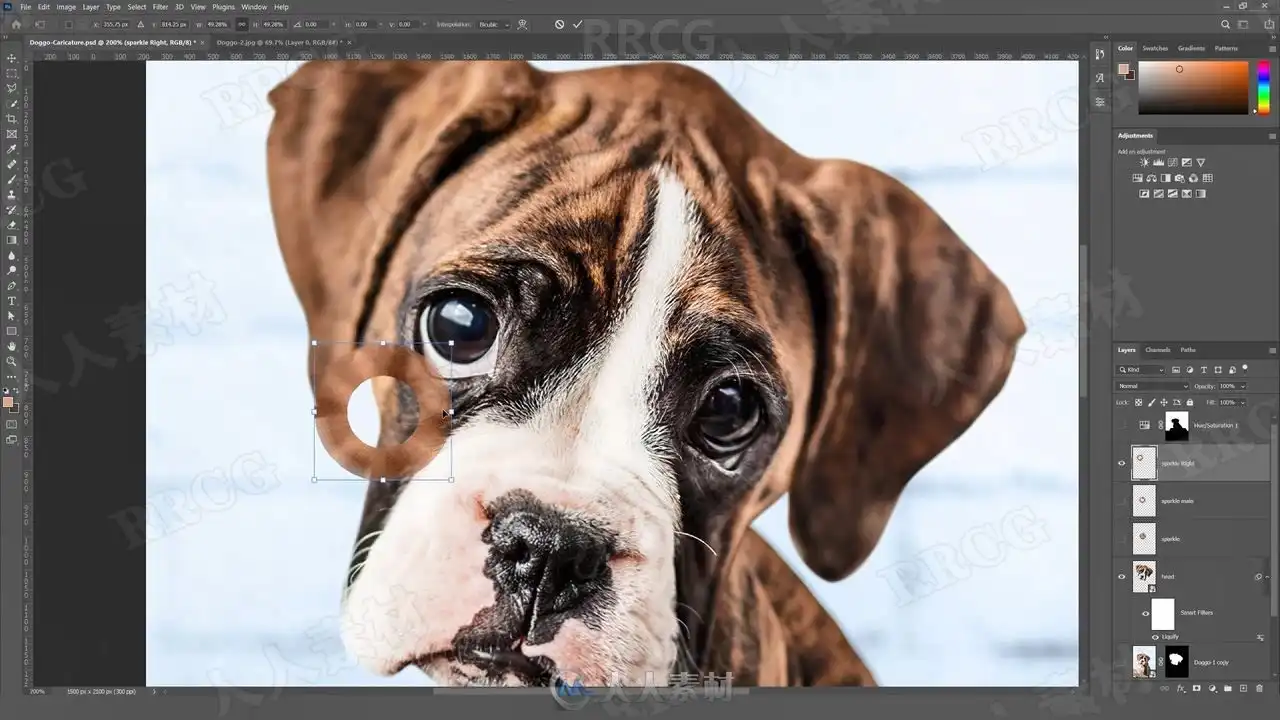Open the History collapsed panel icon
Screen dimensions: 1280x720
(x=1100, y=54)
